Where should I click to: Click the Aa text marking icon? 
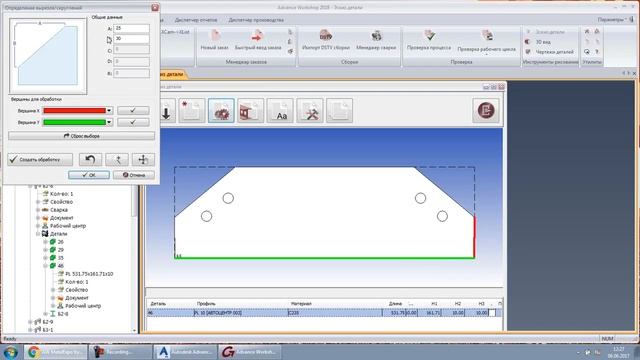pyautogui.click(x=280, y=111)
